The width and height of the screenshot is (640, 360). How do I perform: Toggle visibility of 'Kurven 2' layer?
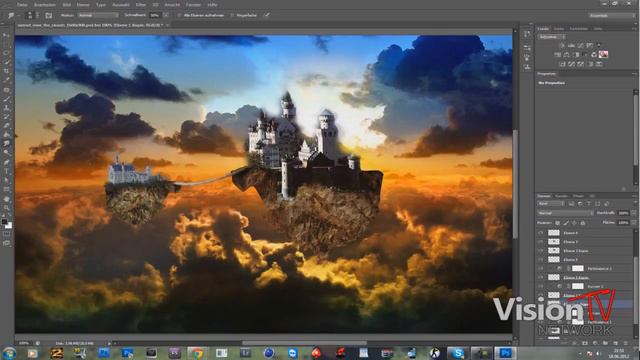tap(540, 286)
